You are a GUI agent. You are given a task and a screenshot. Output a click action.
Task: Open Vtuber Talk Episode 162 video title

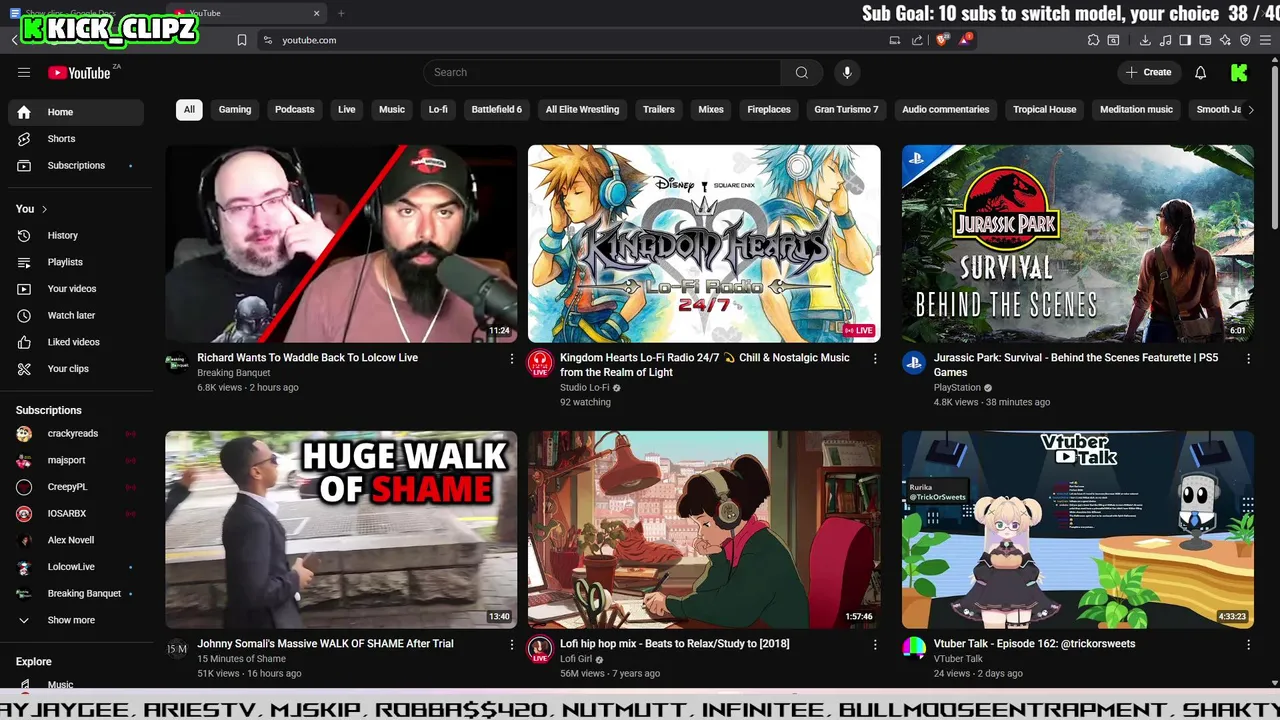pyautogui.click(x=1034, y=644)
